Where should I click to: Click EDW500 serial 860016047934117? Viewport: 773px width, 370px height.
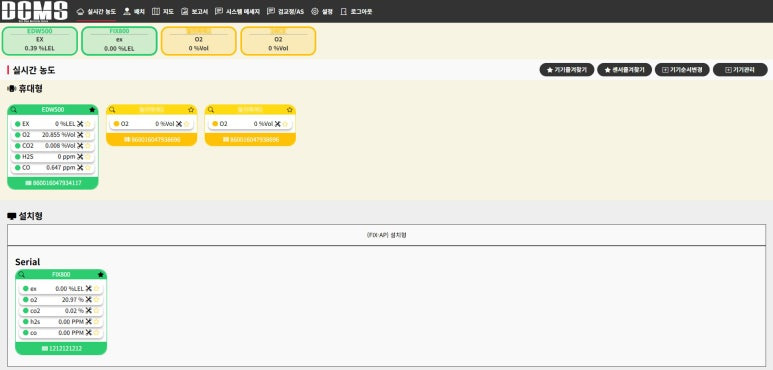[x=53, y=183]
